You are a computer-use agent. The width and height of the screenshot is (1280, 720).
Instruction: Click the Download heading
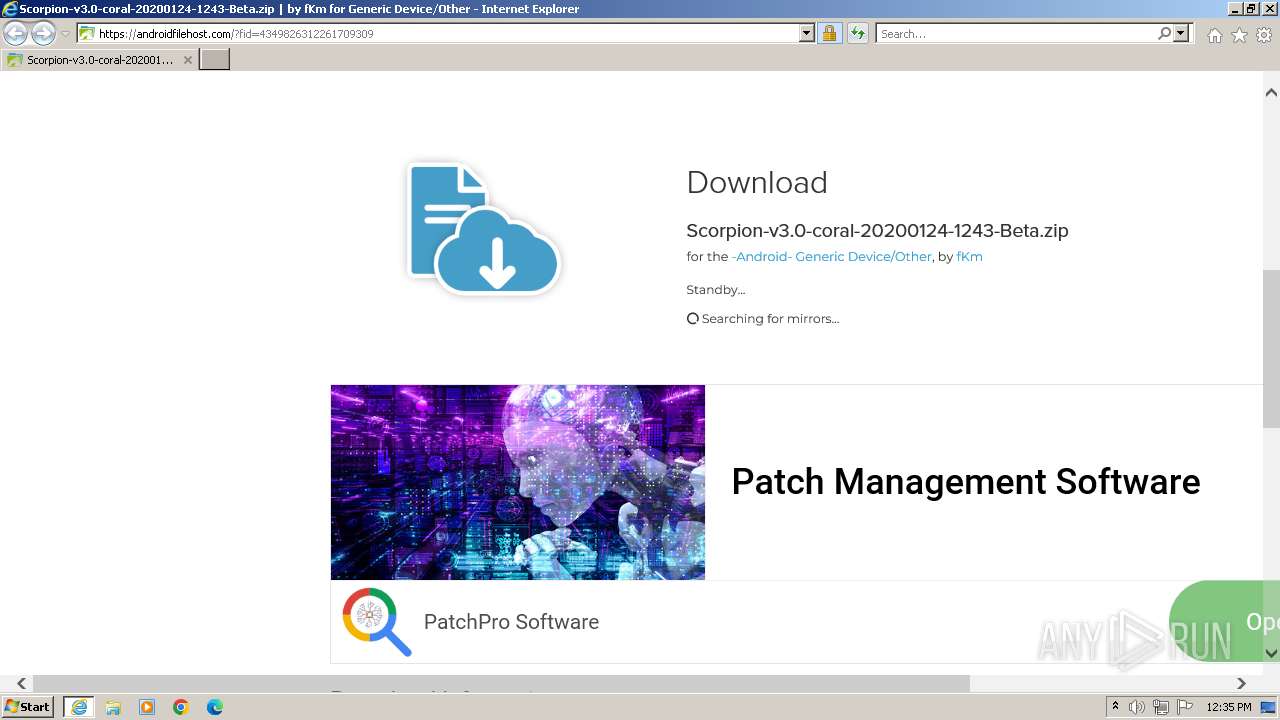click(x=757, y=183)
